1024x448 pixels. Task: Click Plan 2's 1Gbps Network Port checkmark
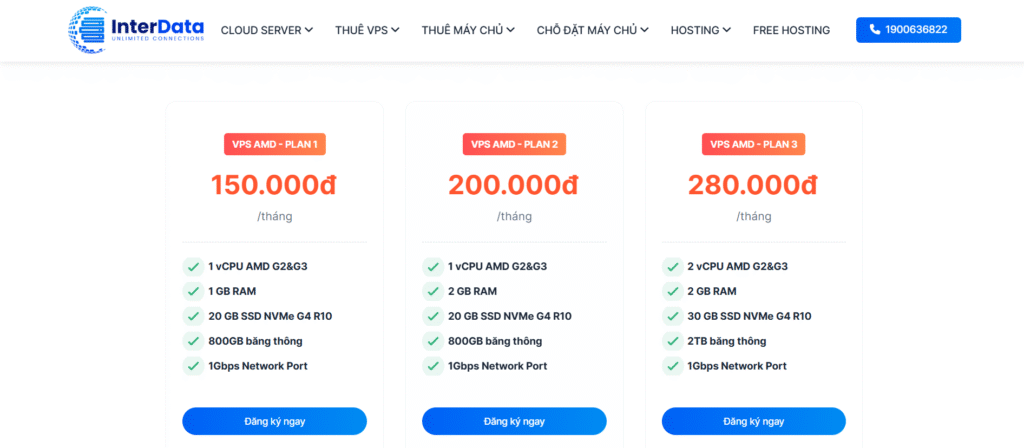pos(432,366)
